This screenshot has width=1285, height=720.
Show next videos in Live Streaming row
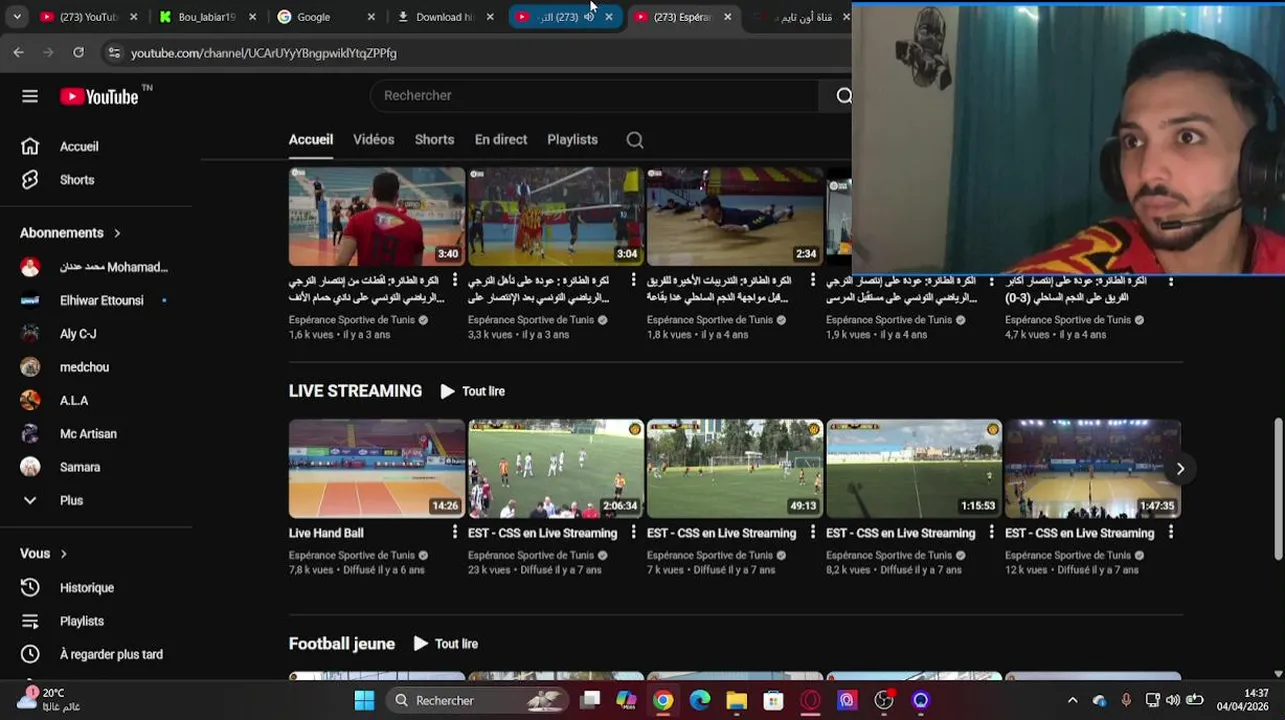pyautogui.click(x=1180, y=468)
